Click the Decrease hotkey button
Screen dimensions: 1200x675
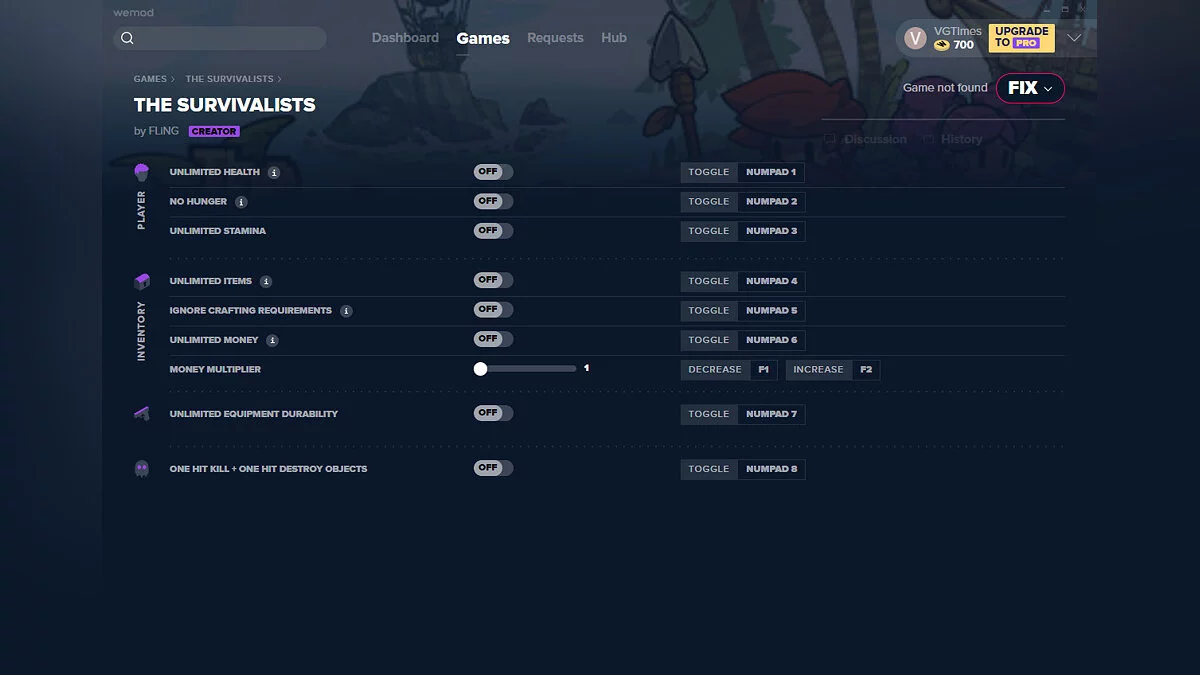(715, 370)
